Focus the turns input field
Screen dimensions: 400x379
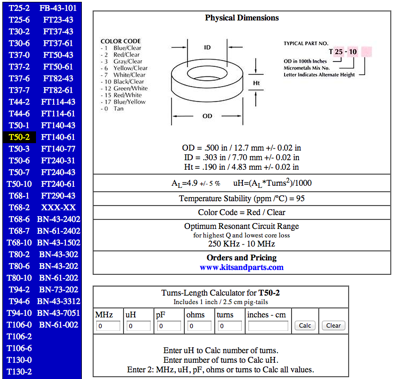click(229, 326)
